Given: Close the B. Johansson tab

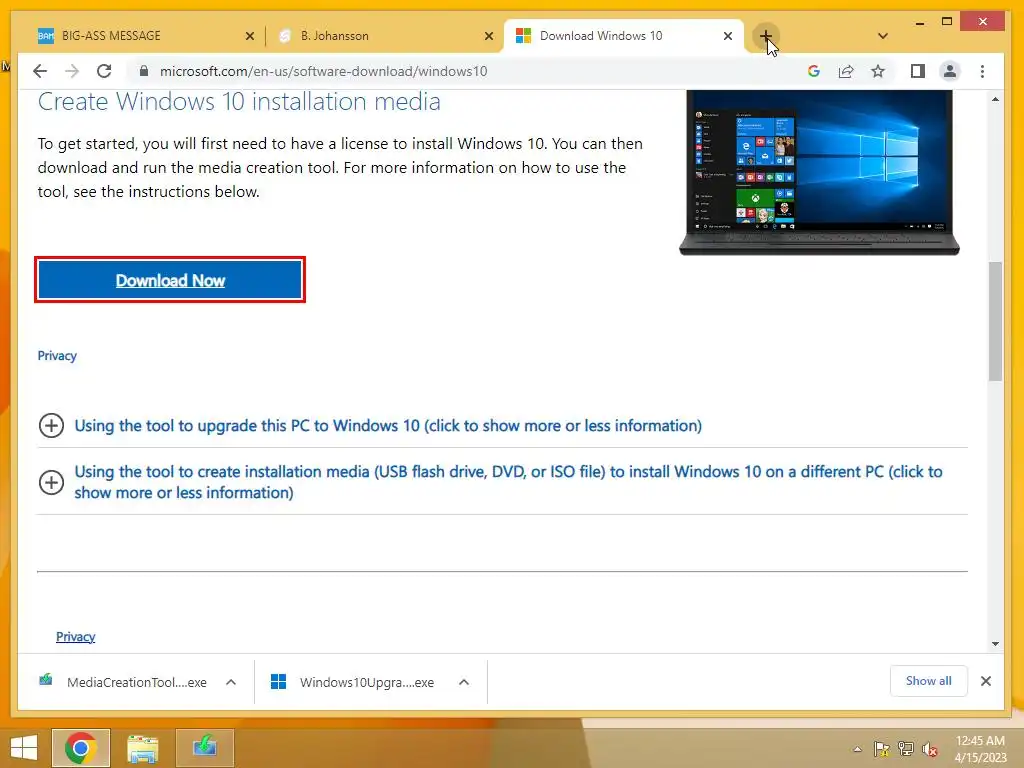Looking at the screenshot, I should (x=488, y=36).
